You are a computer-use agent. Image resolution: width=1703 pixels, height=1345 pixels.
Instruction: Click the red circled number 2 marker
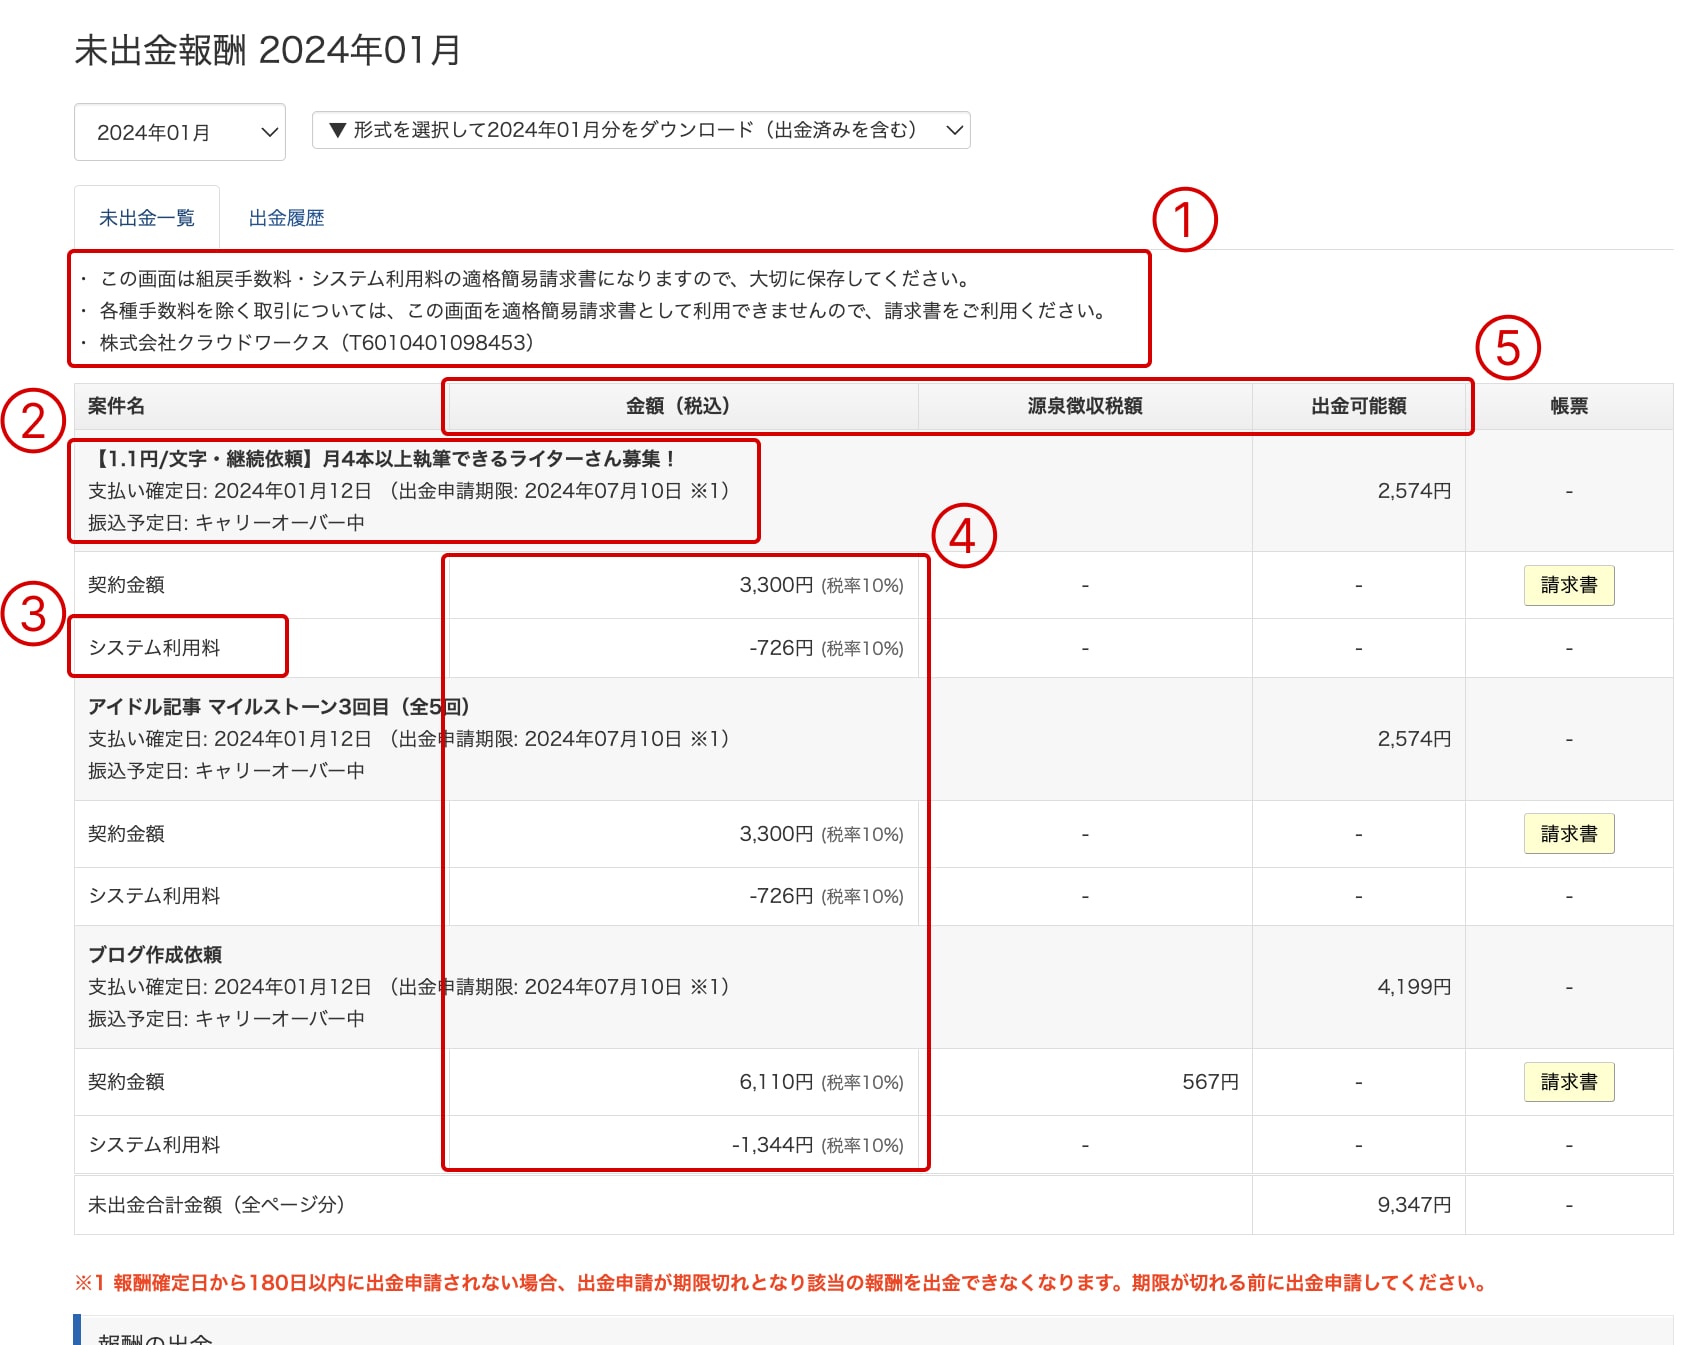coord(33,421)
